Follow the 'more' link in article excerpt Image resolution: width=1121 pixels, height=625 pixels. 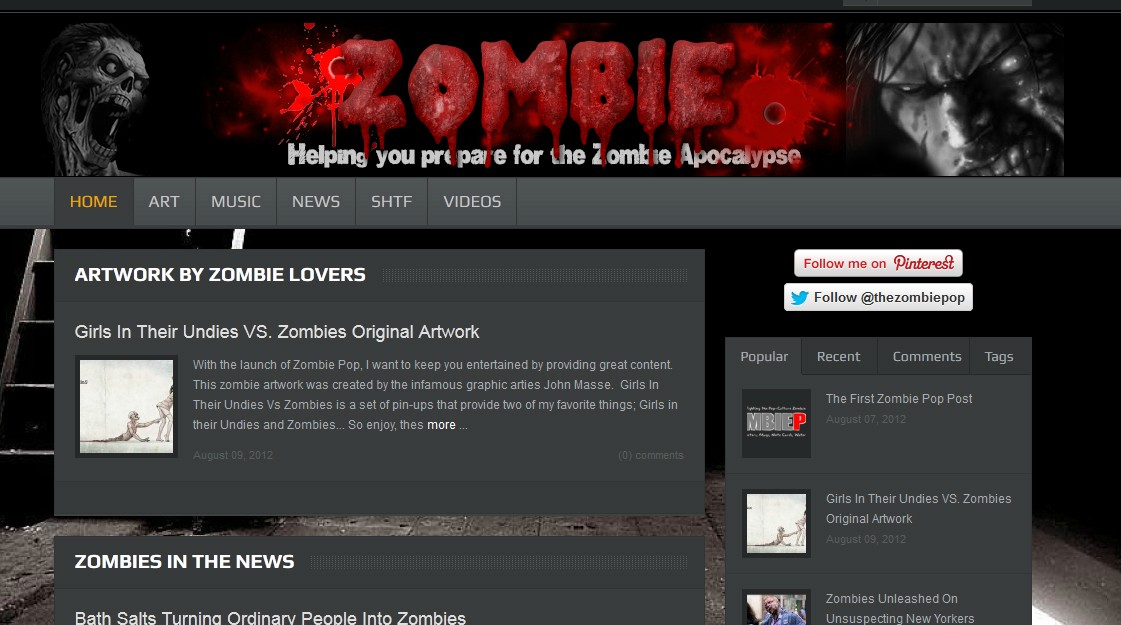(x=441, y=425)
